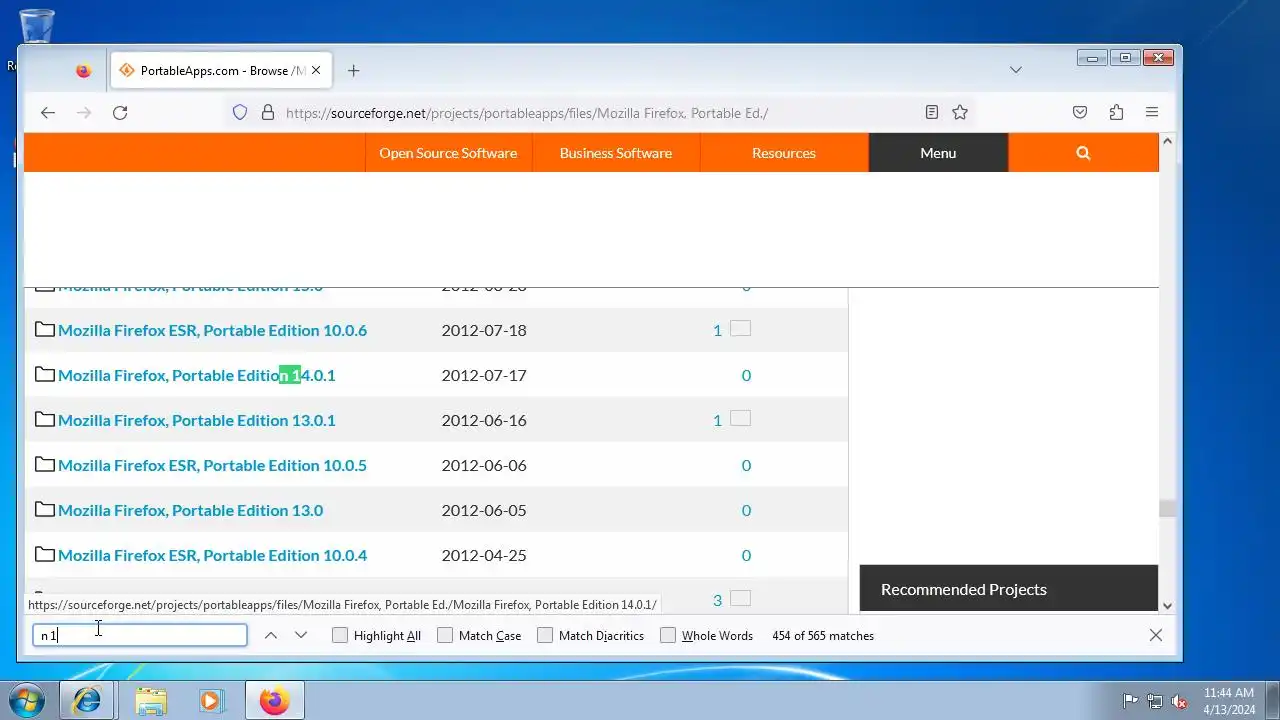Open Windows Explorer folder in taskbar
Screen dimensions: 1280x720
(151, 701)
